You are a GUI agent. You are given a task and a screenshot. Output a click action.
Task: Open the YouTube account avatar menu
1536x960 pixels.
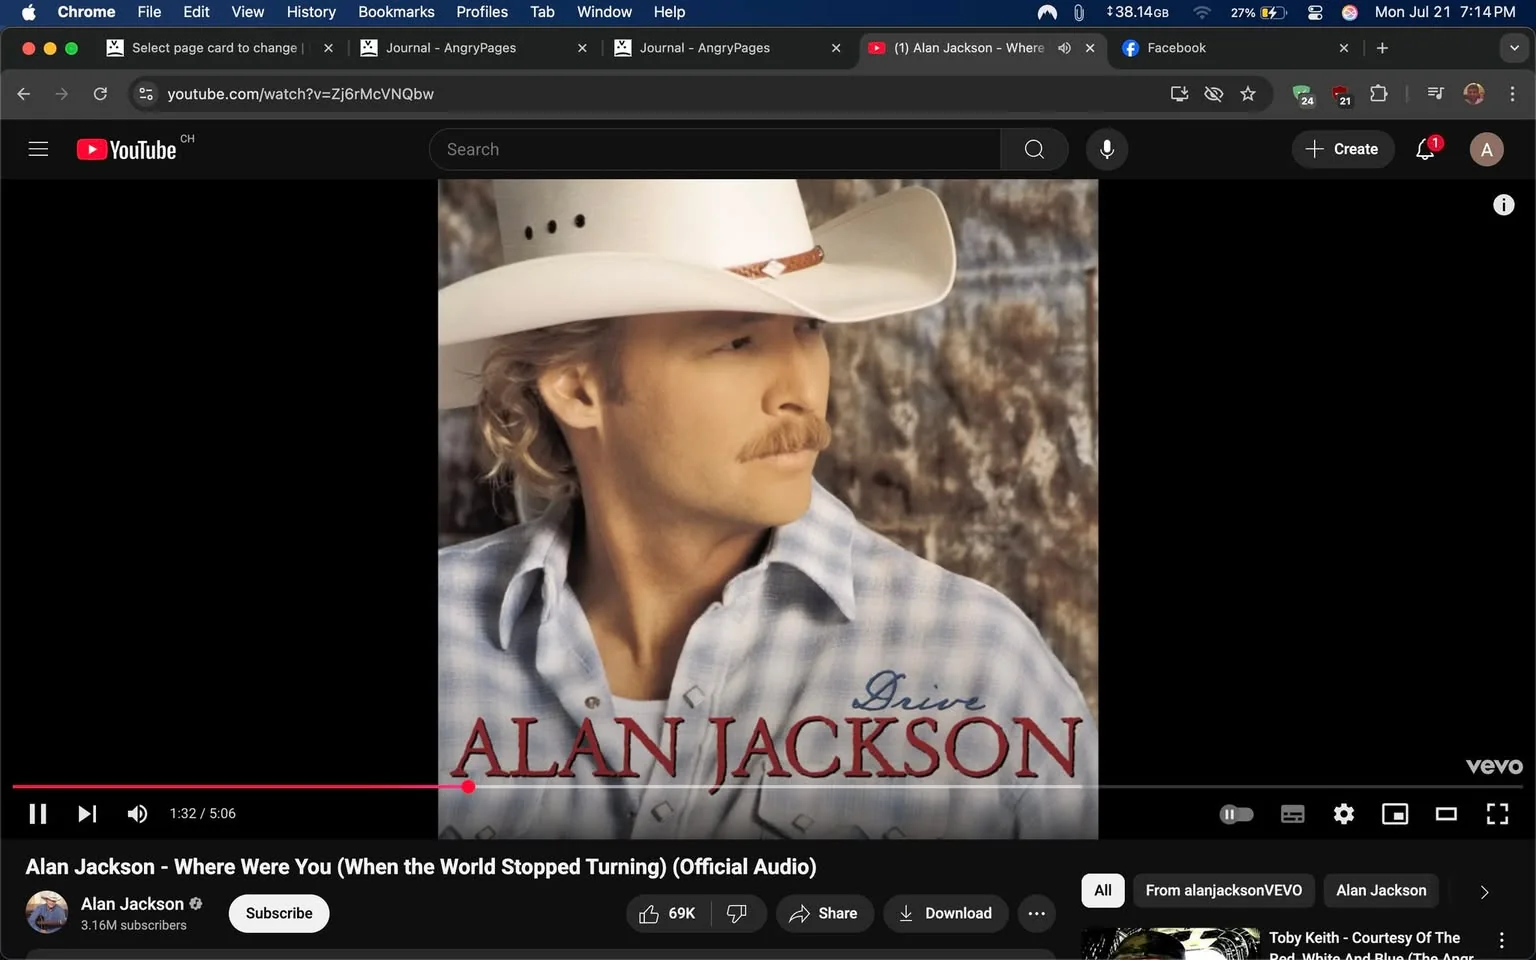tap(1486, 149)
